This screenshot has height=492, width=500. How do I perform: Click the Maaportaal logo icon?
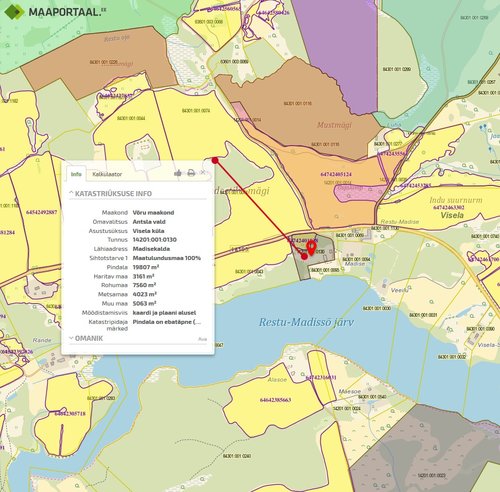coord(14,12)
